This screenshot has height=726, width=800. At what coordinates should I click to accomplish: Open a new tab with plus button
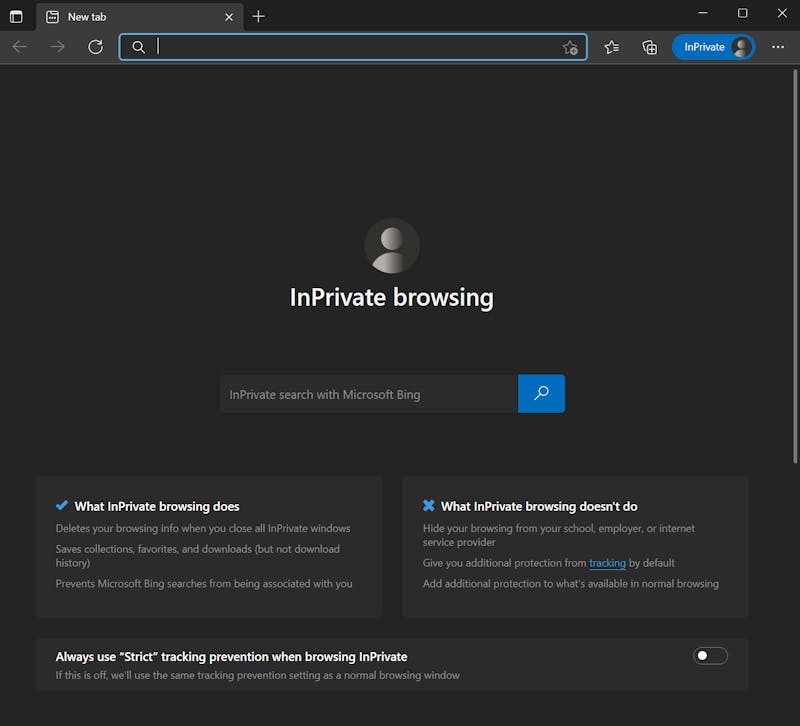coord(259,17)
